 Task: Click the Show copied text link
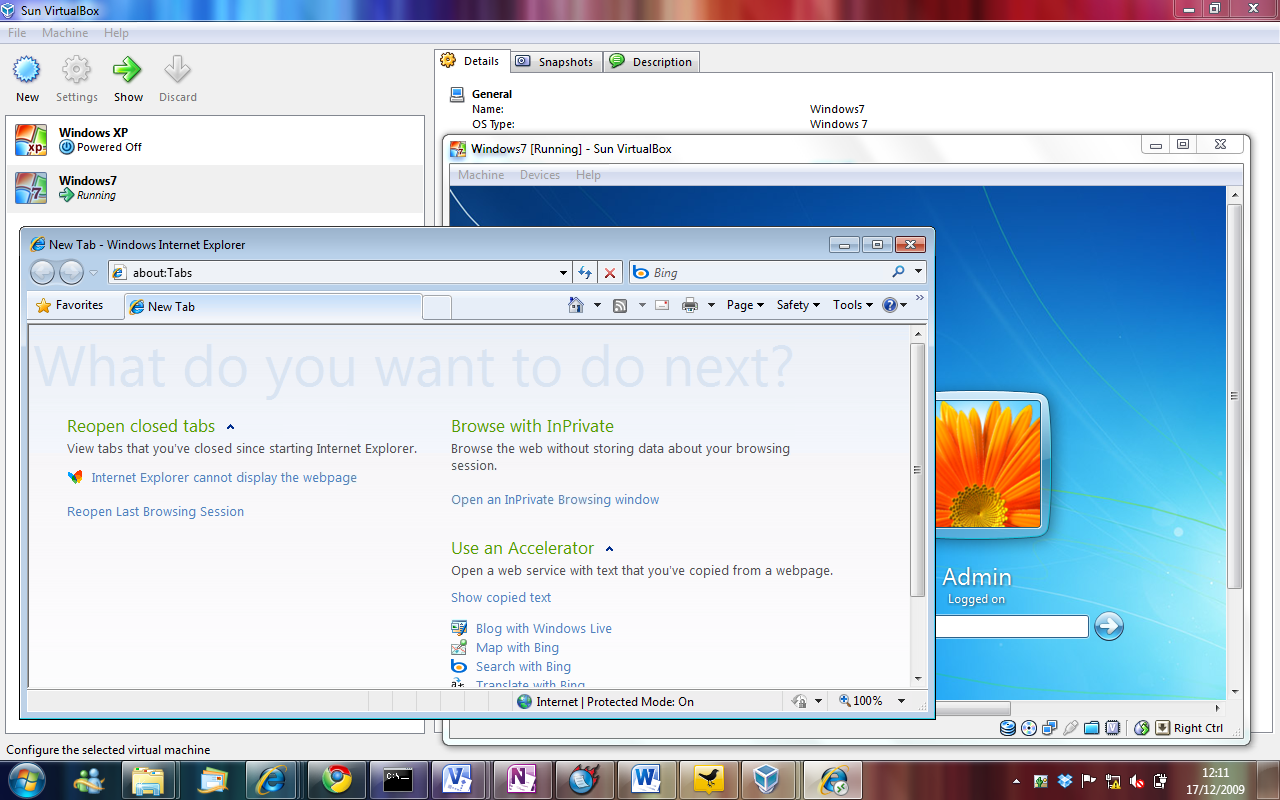click(501, 598)
